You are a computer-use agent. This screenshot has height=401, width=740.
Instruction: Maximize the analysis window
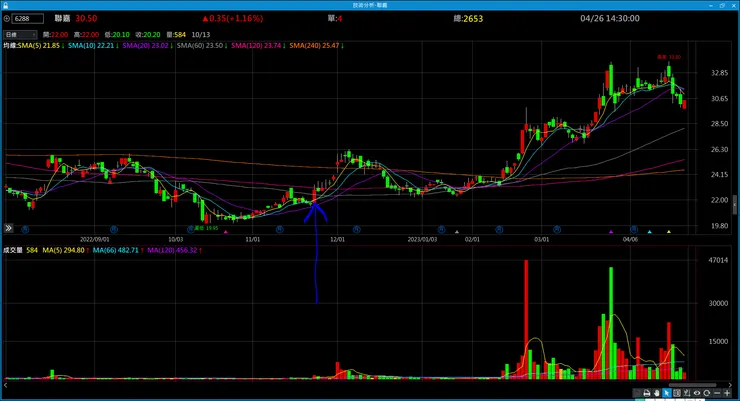722,5
